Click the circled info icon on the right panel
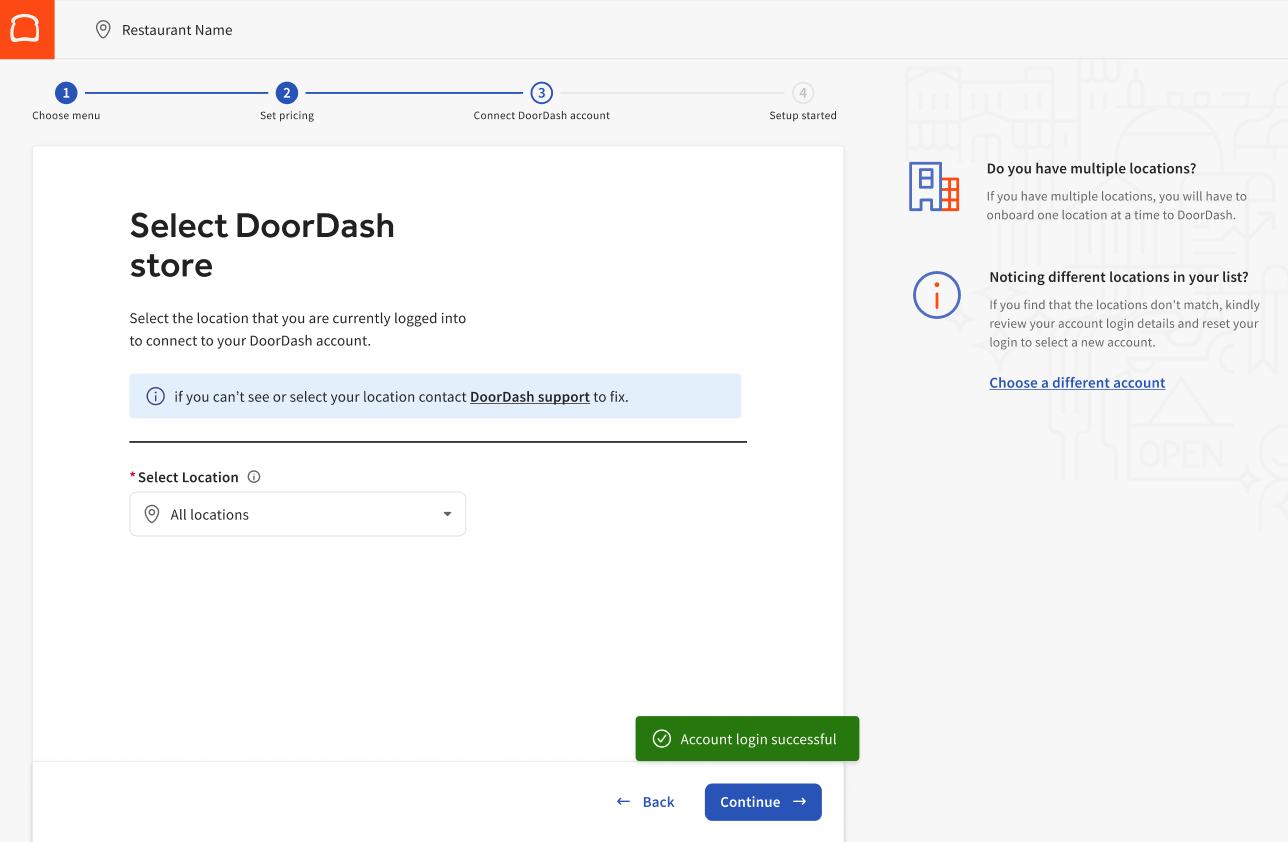Screen dimensions: 1288x842 click(937, 295)
